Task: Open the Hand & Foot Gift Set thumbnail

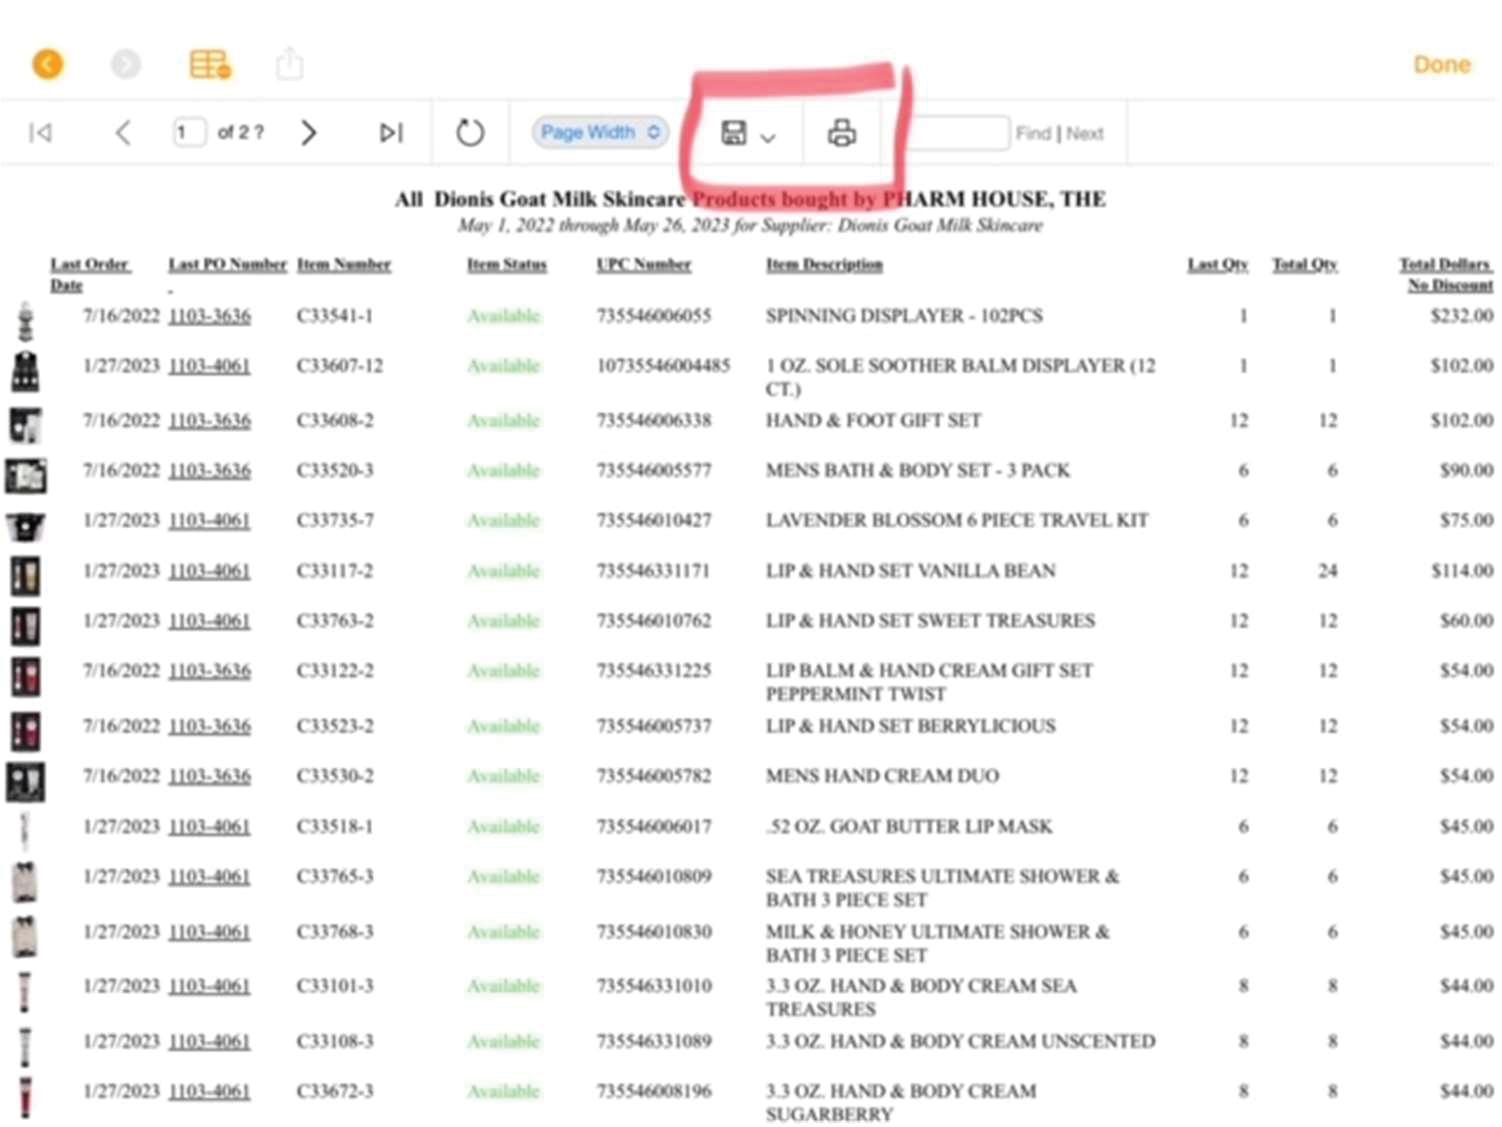Action: click(25, 424)
